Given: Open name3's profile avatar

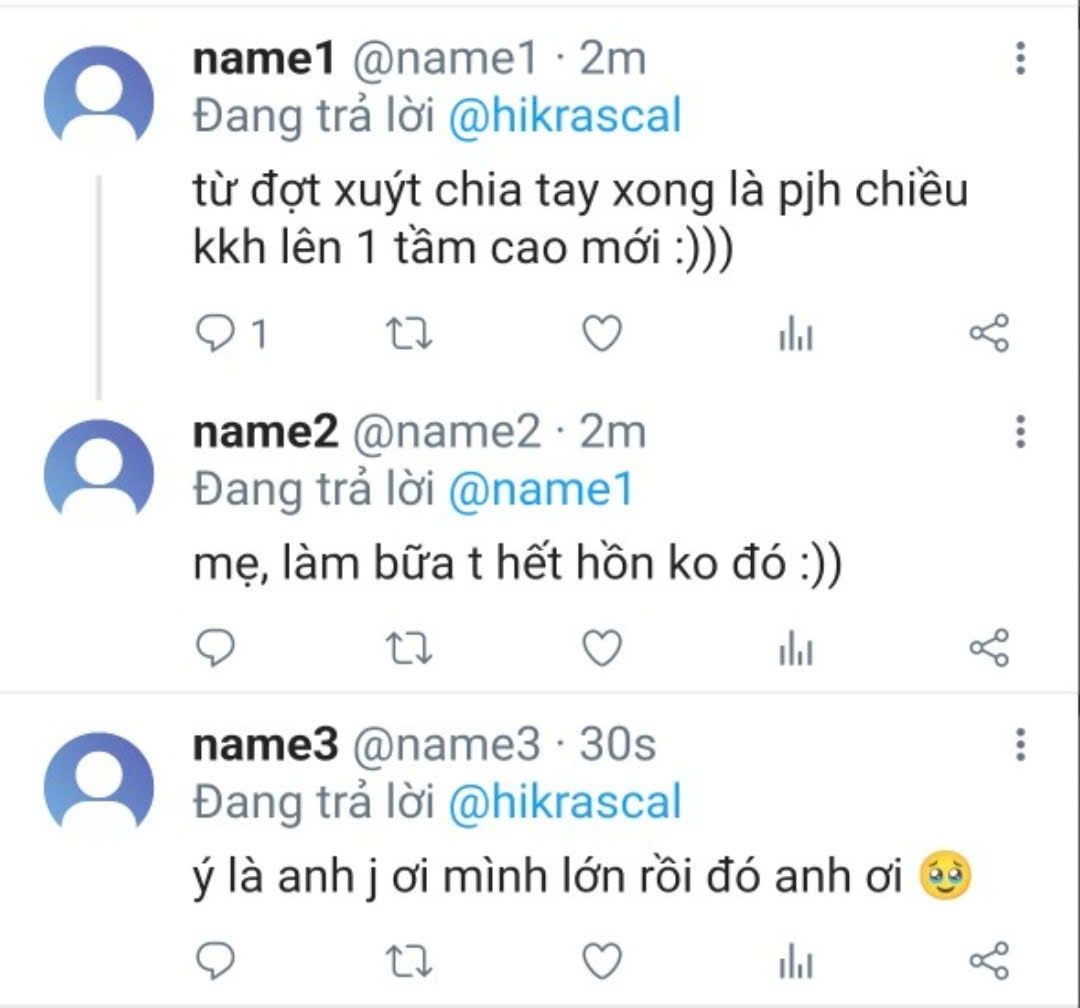Looking at the screenshot, I should 98,783.
